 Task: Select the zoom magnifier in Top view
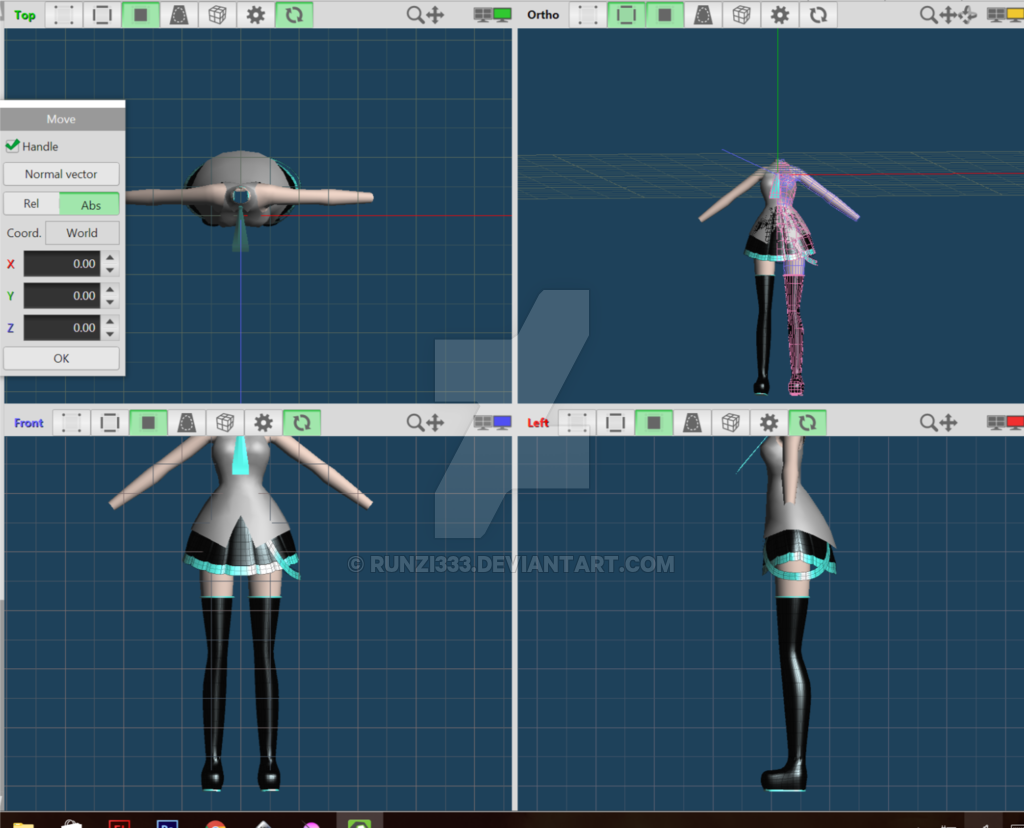tap(415, 14)
